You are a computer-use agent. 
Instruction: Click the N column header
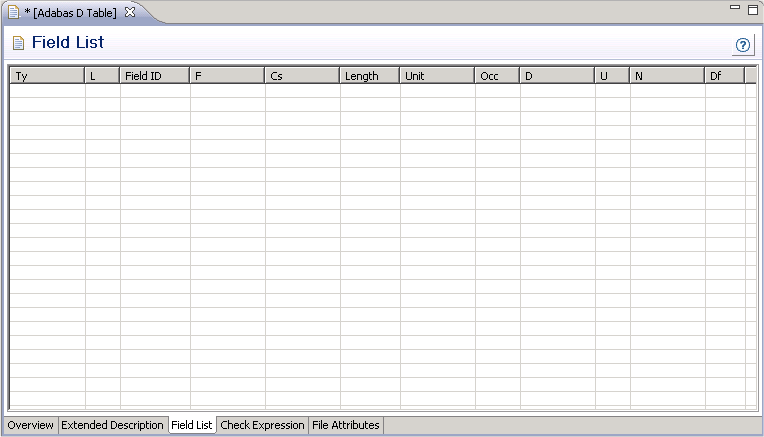(668, 76)
